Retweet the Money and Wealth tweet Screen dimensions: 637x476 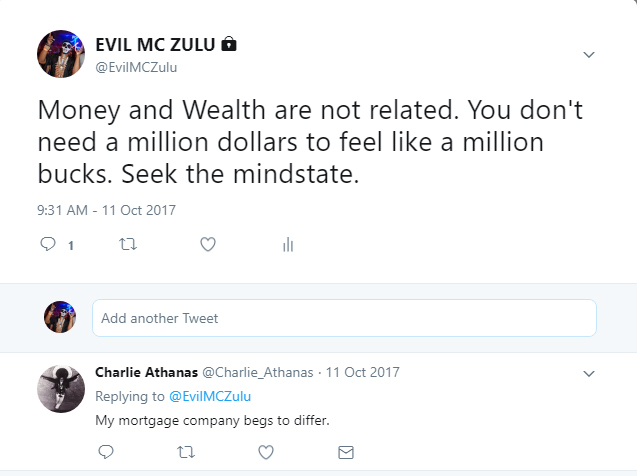click(x=127, y=244)
